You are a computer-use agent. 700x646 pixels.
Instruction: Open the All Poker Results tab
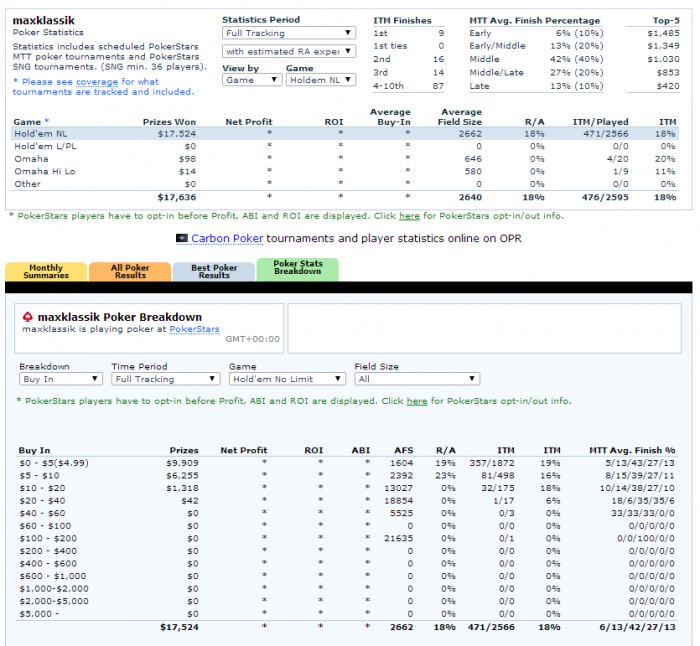pyautogui.click(x=129, y=271)
